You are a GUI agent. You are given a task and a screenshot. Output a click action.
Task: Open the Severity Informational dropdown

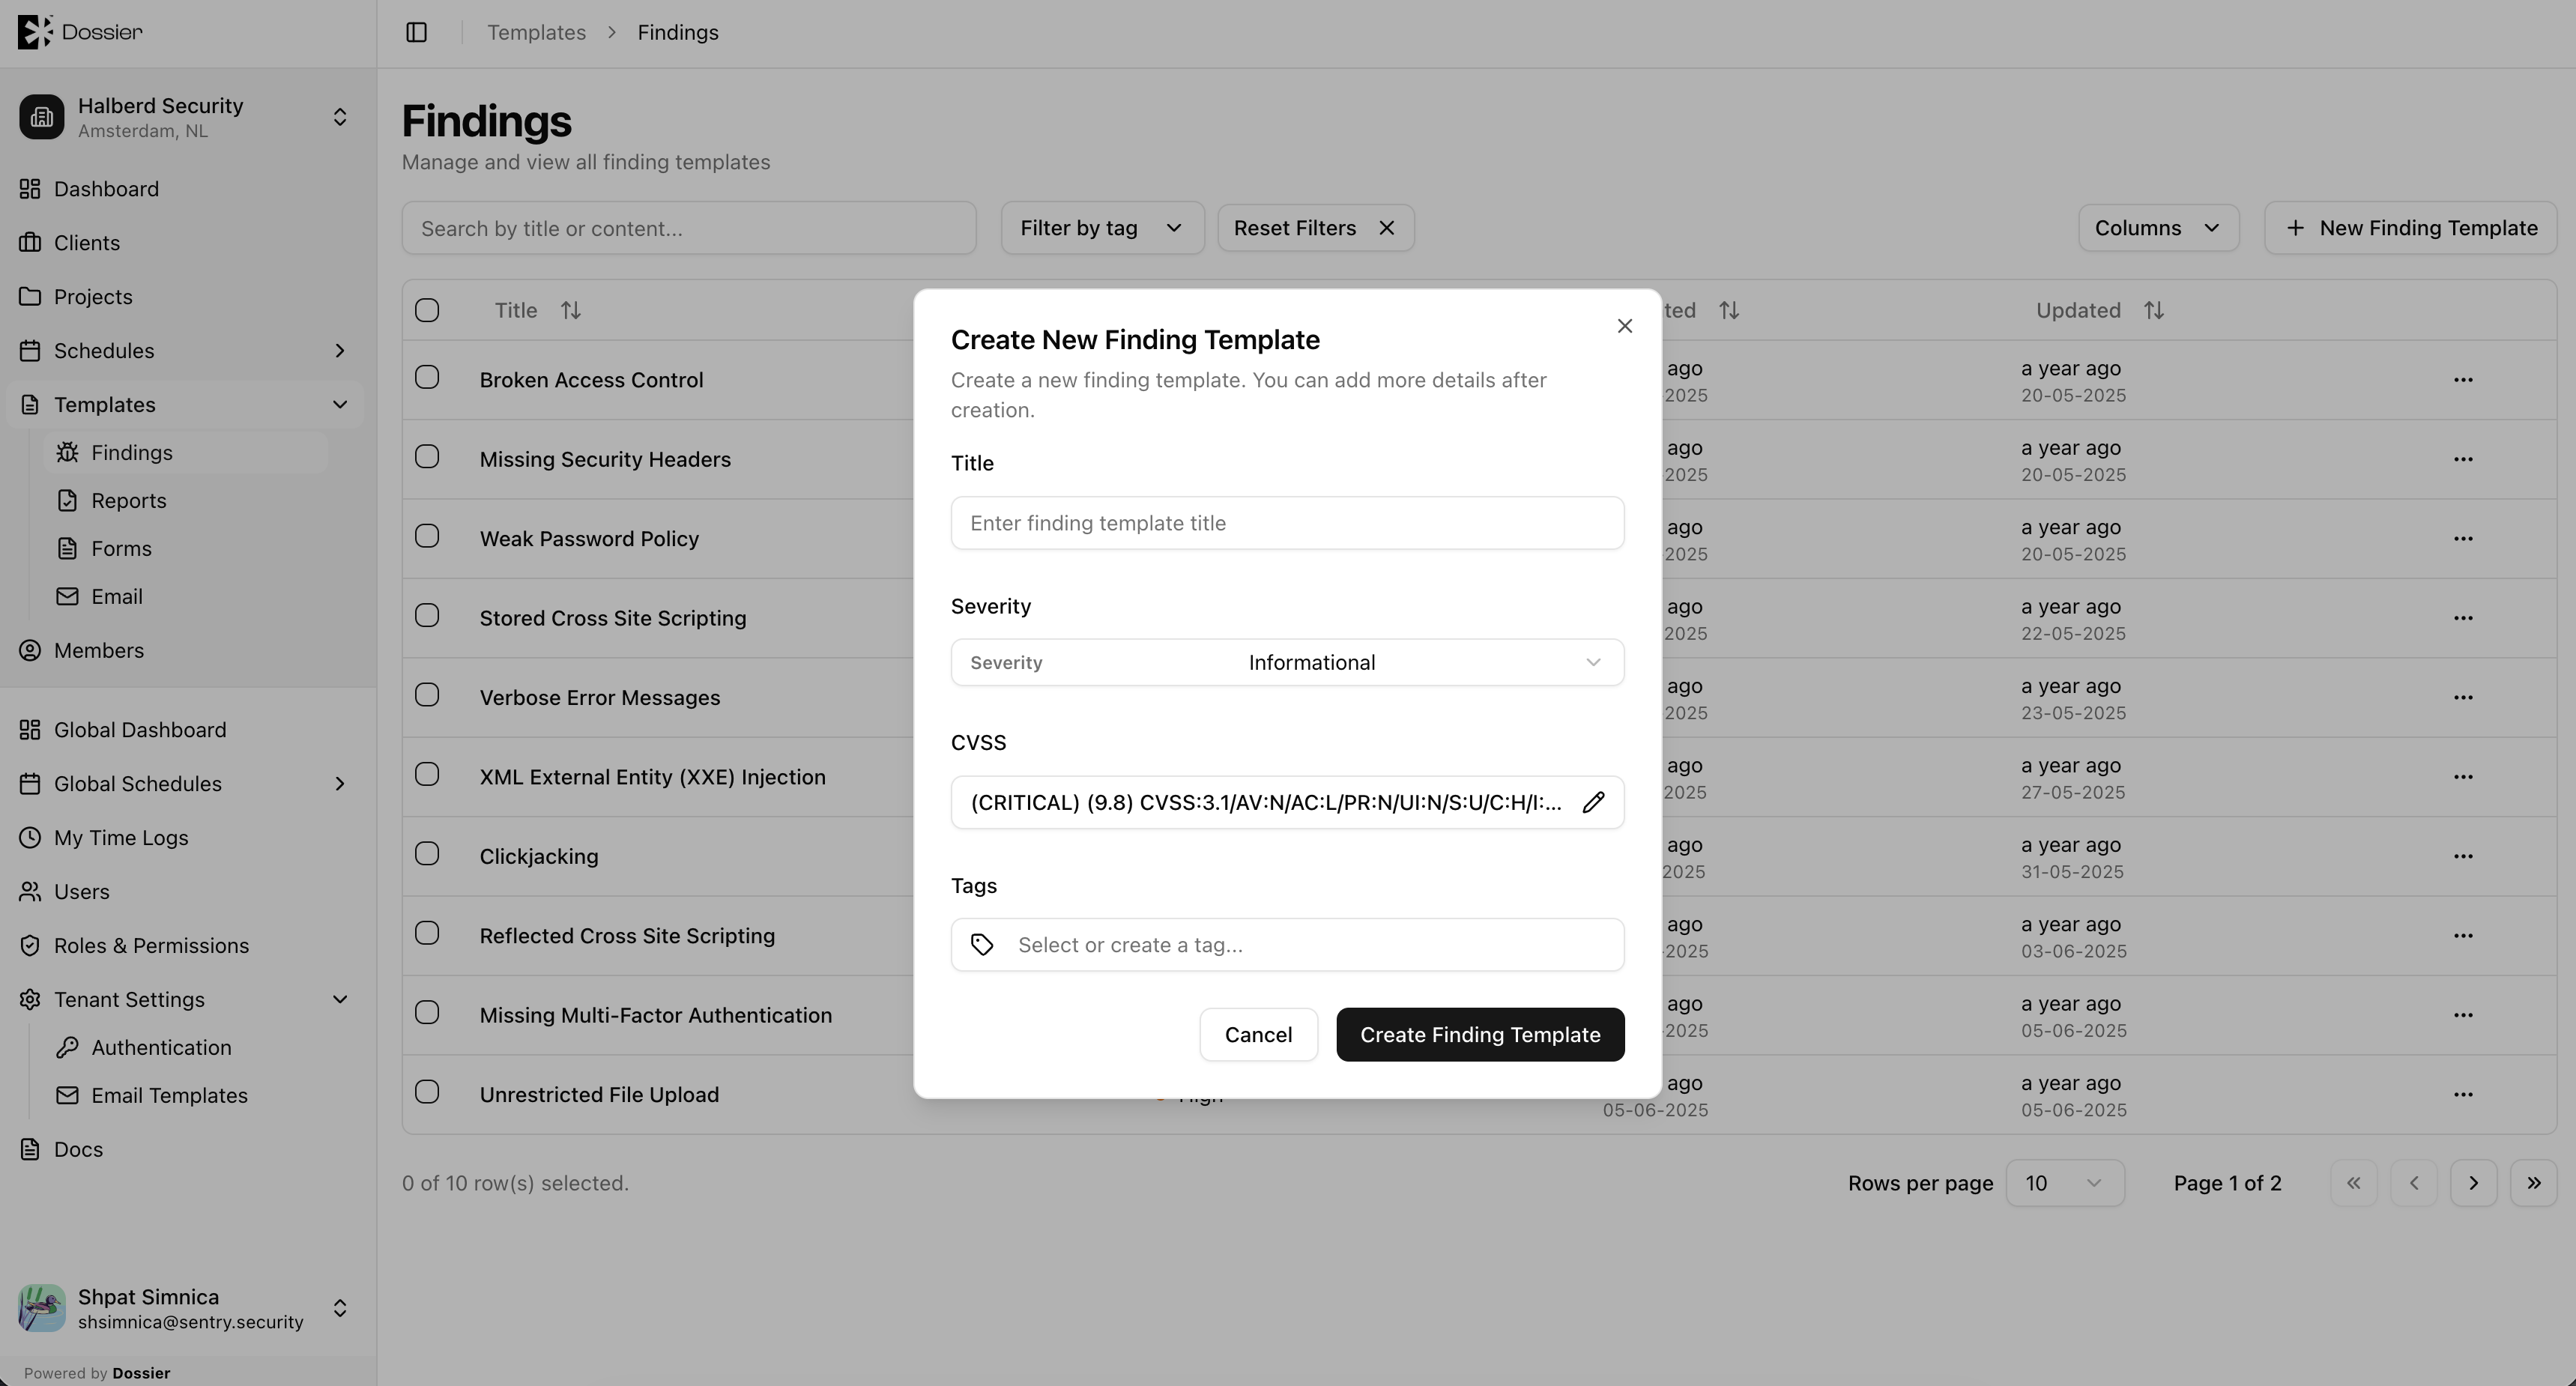click(1287, 662)
